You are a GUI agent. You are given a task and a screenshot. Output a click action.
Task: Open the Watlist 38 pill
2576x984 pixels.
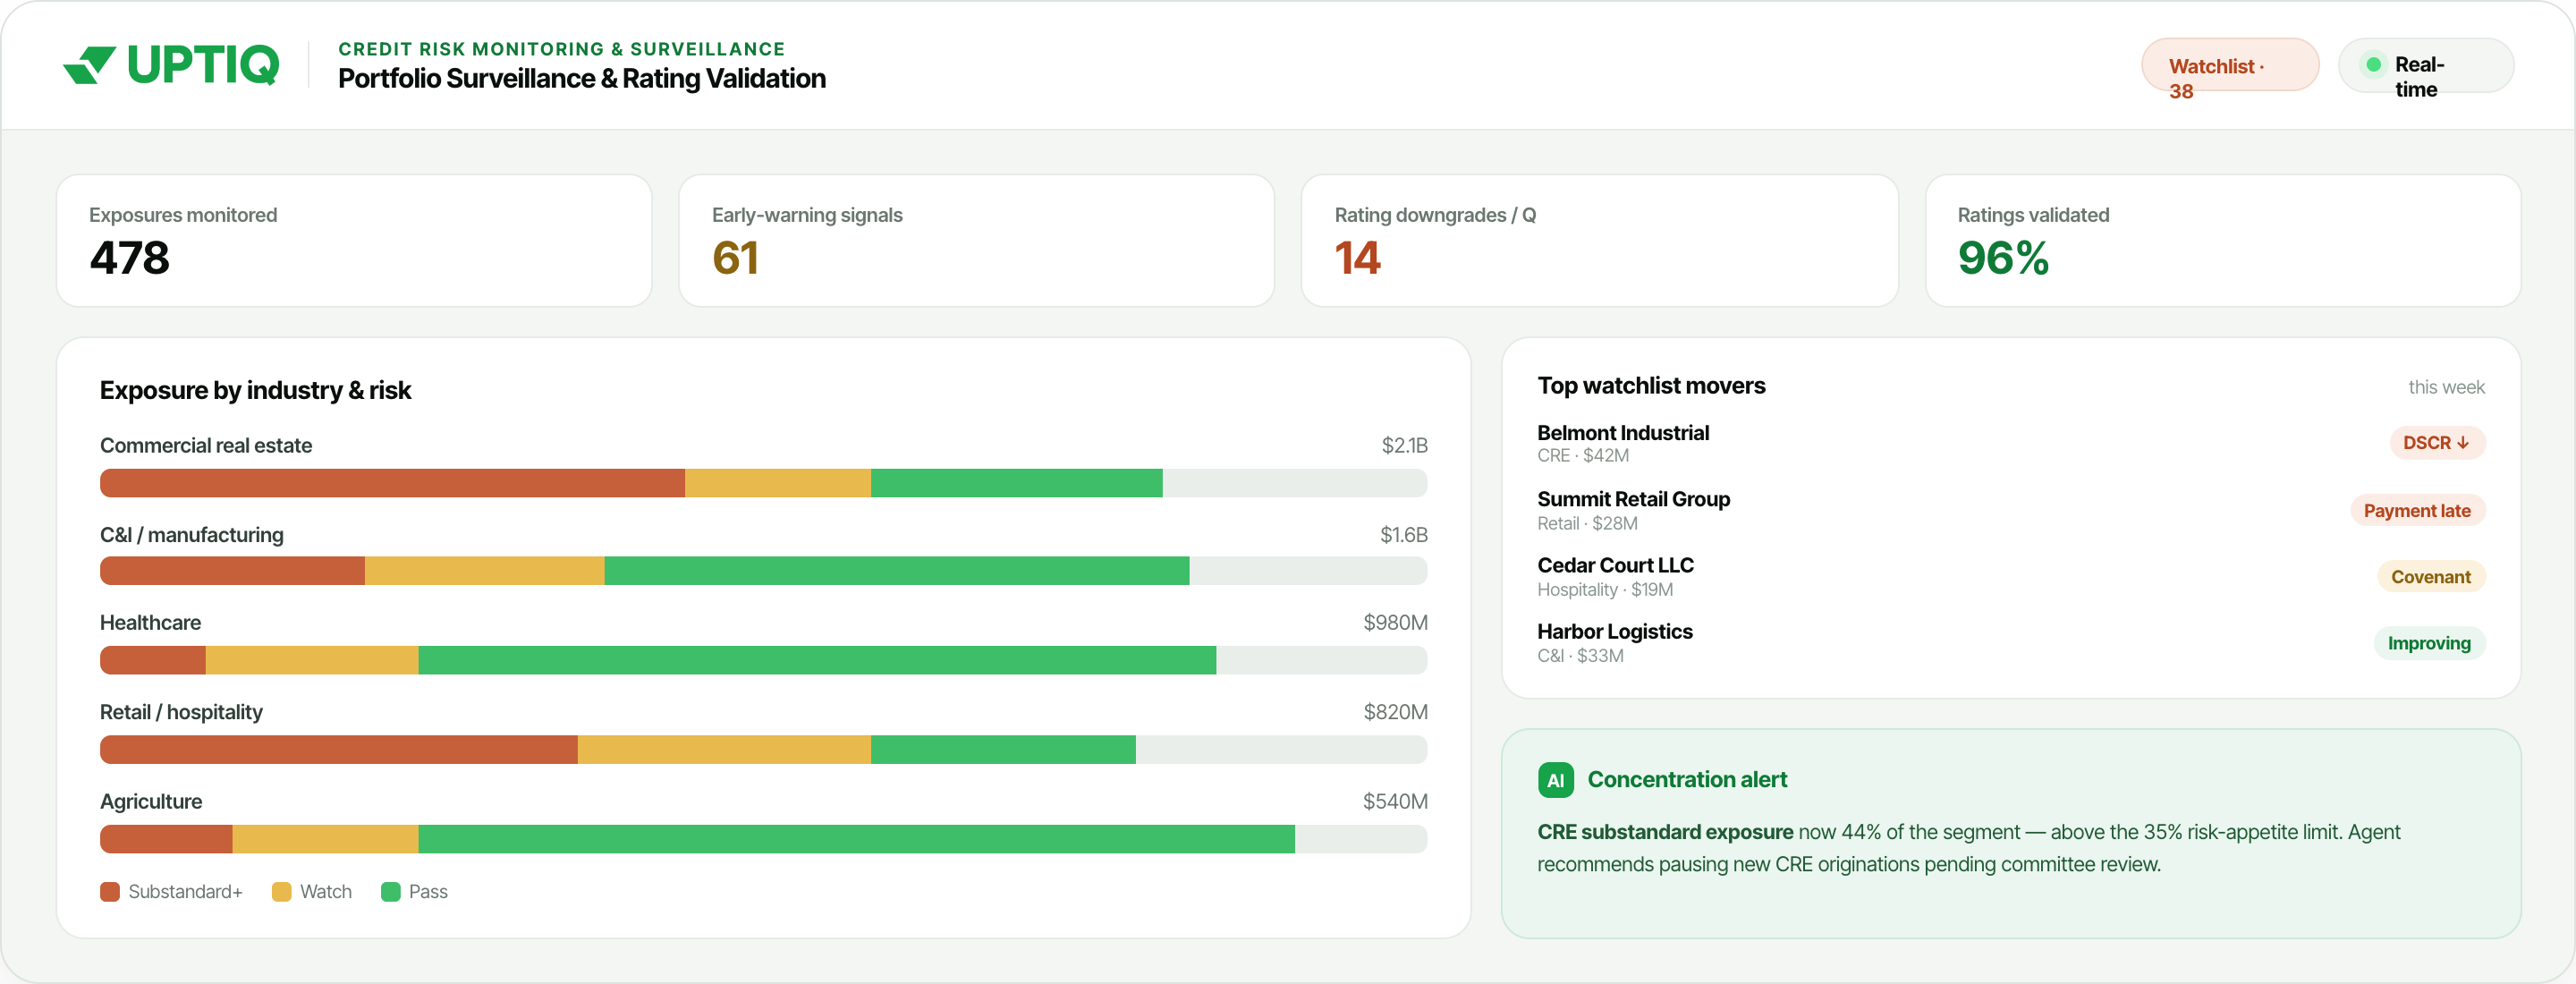click(2230, 66)
